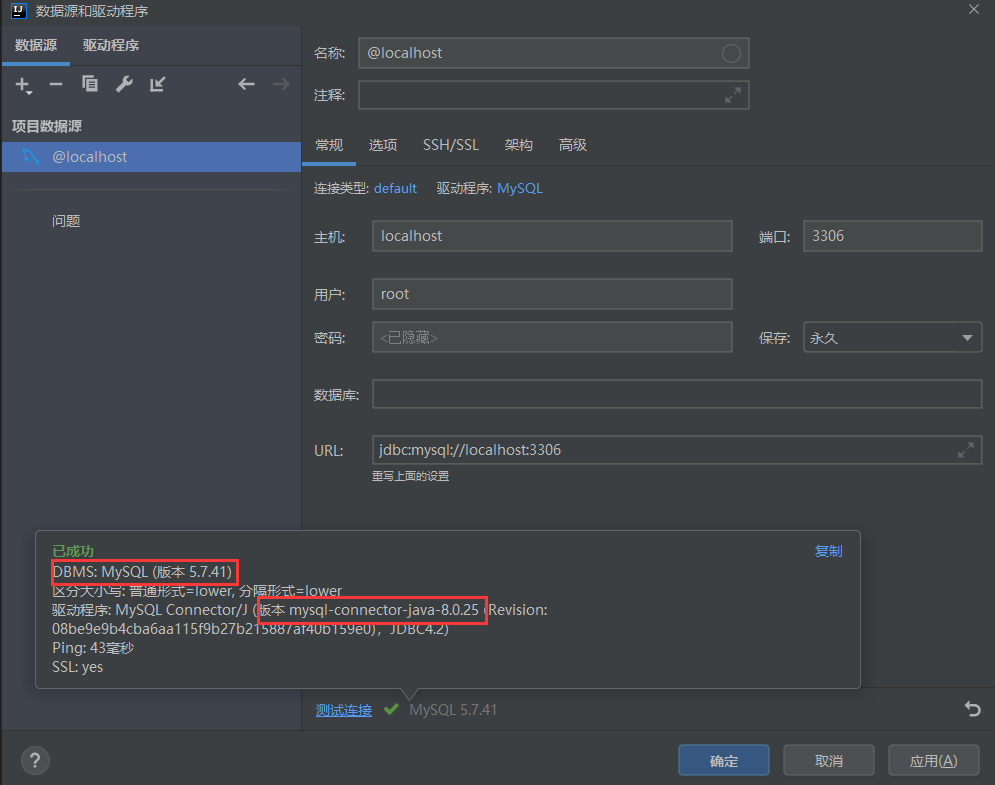995x785 pixels.
Task: Switch to the 高级 tab
Action: tap(572, 144)
